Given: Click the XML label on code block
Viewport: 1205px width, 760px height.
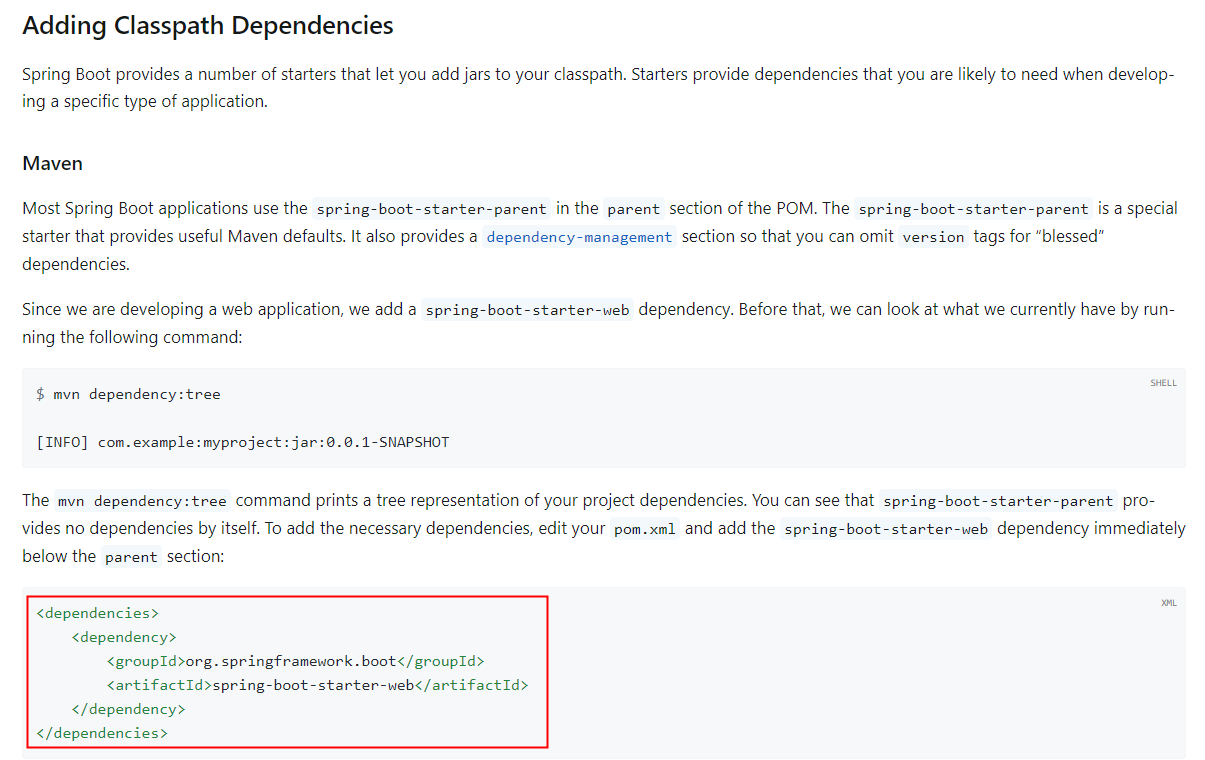Looking at the screenshot, I should pyautogui.click(x=1168, y=603).
